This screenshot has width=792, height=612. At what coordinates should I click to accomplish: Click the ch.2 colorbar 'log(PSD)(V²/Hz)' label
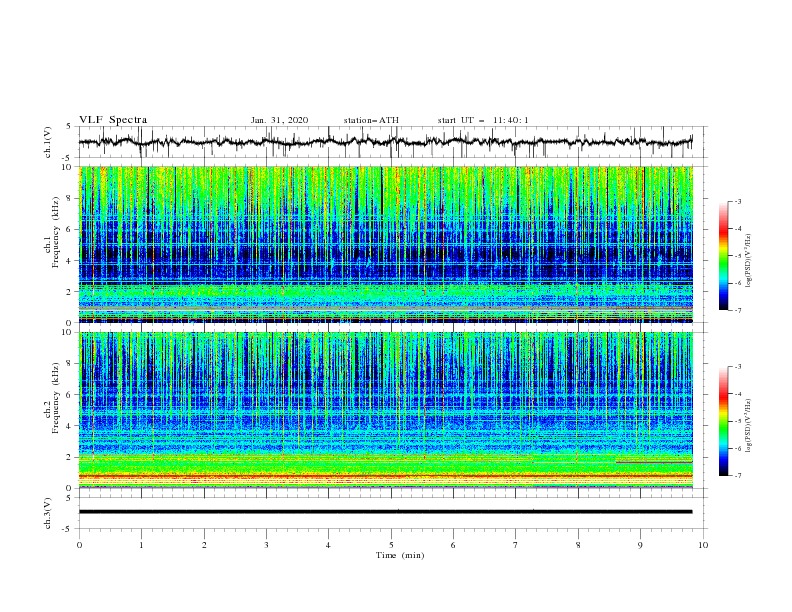(748, 425)
